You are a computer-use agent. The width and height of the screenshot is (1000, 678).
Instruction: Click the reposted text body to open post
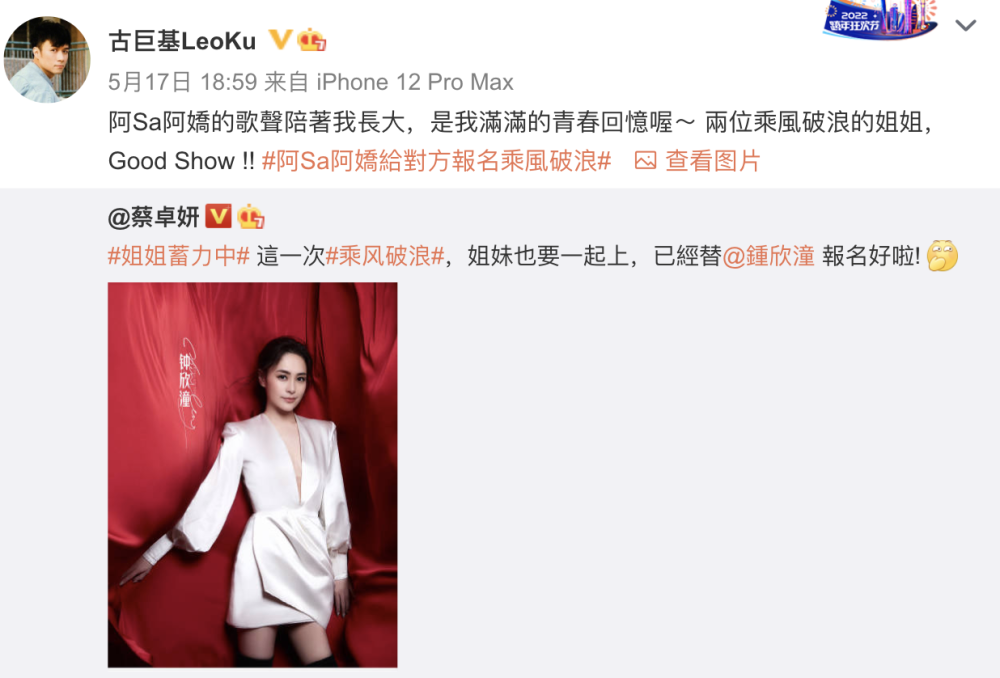point(533,256)
